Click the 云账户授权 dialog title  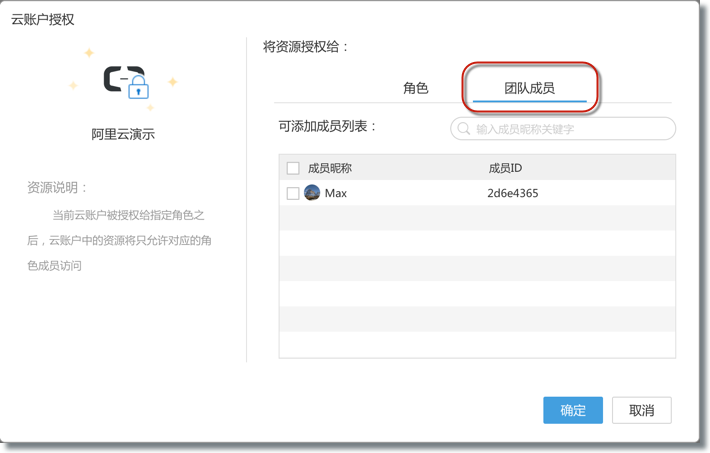(x=42, y=19)
